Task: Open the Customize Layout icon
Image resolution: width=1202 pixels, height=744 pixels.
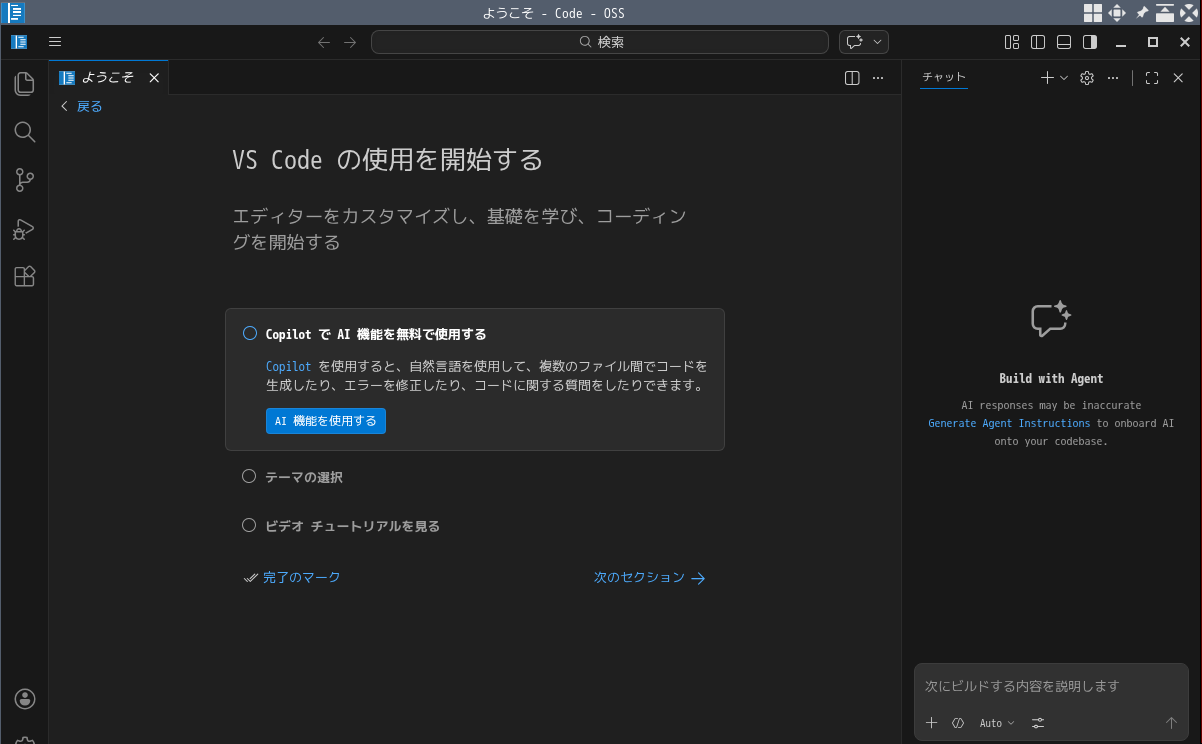Action: (1012, 42)
